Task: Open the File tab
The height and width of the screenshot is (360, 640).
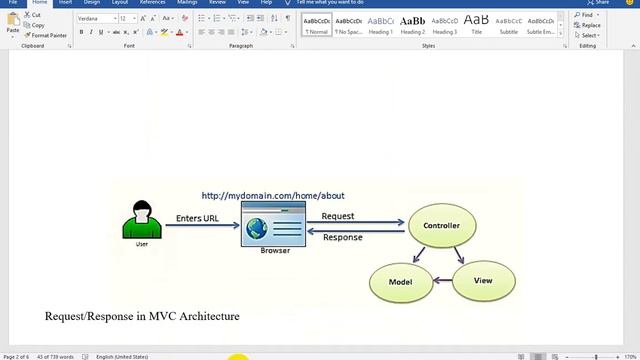Action: 13,2
